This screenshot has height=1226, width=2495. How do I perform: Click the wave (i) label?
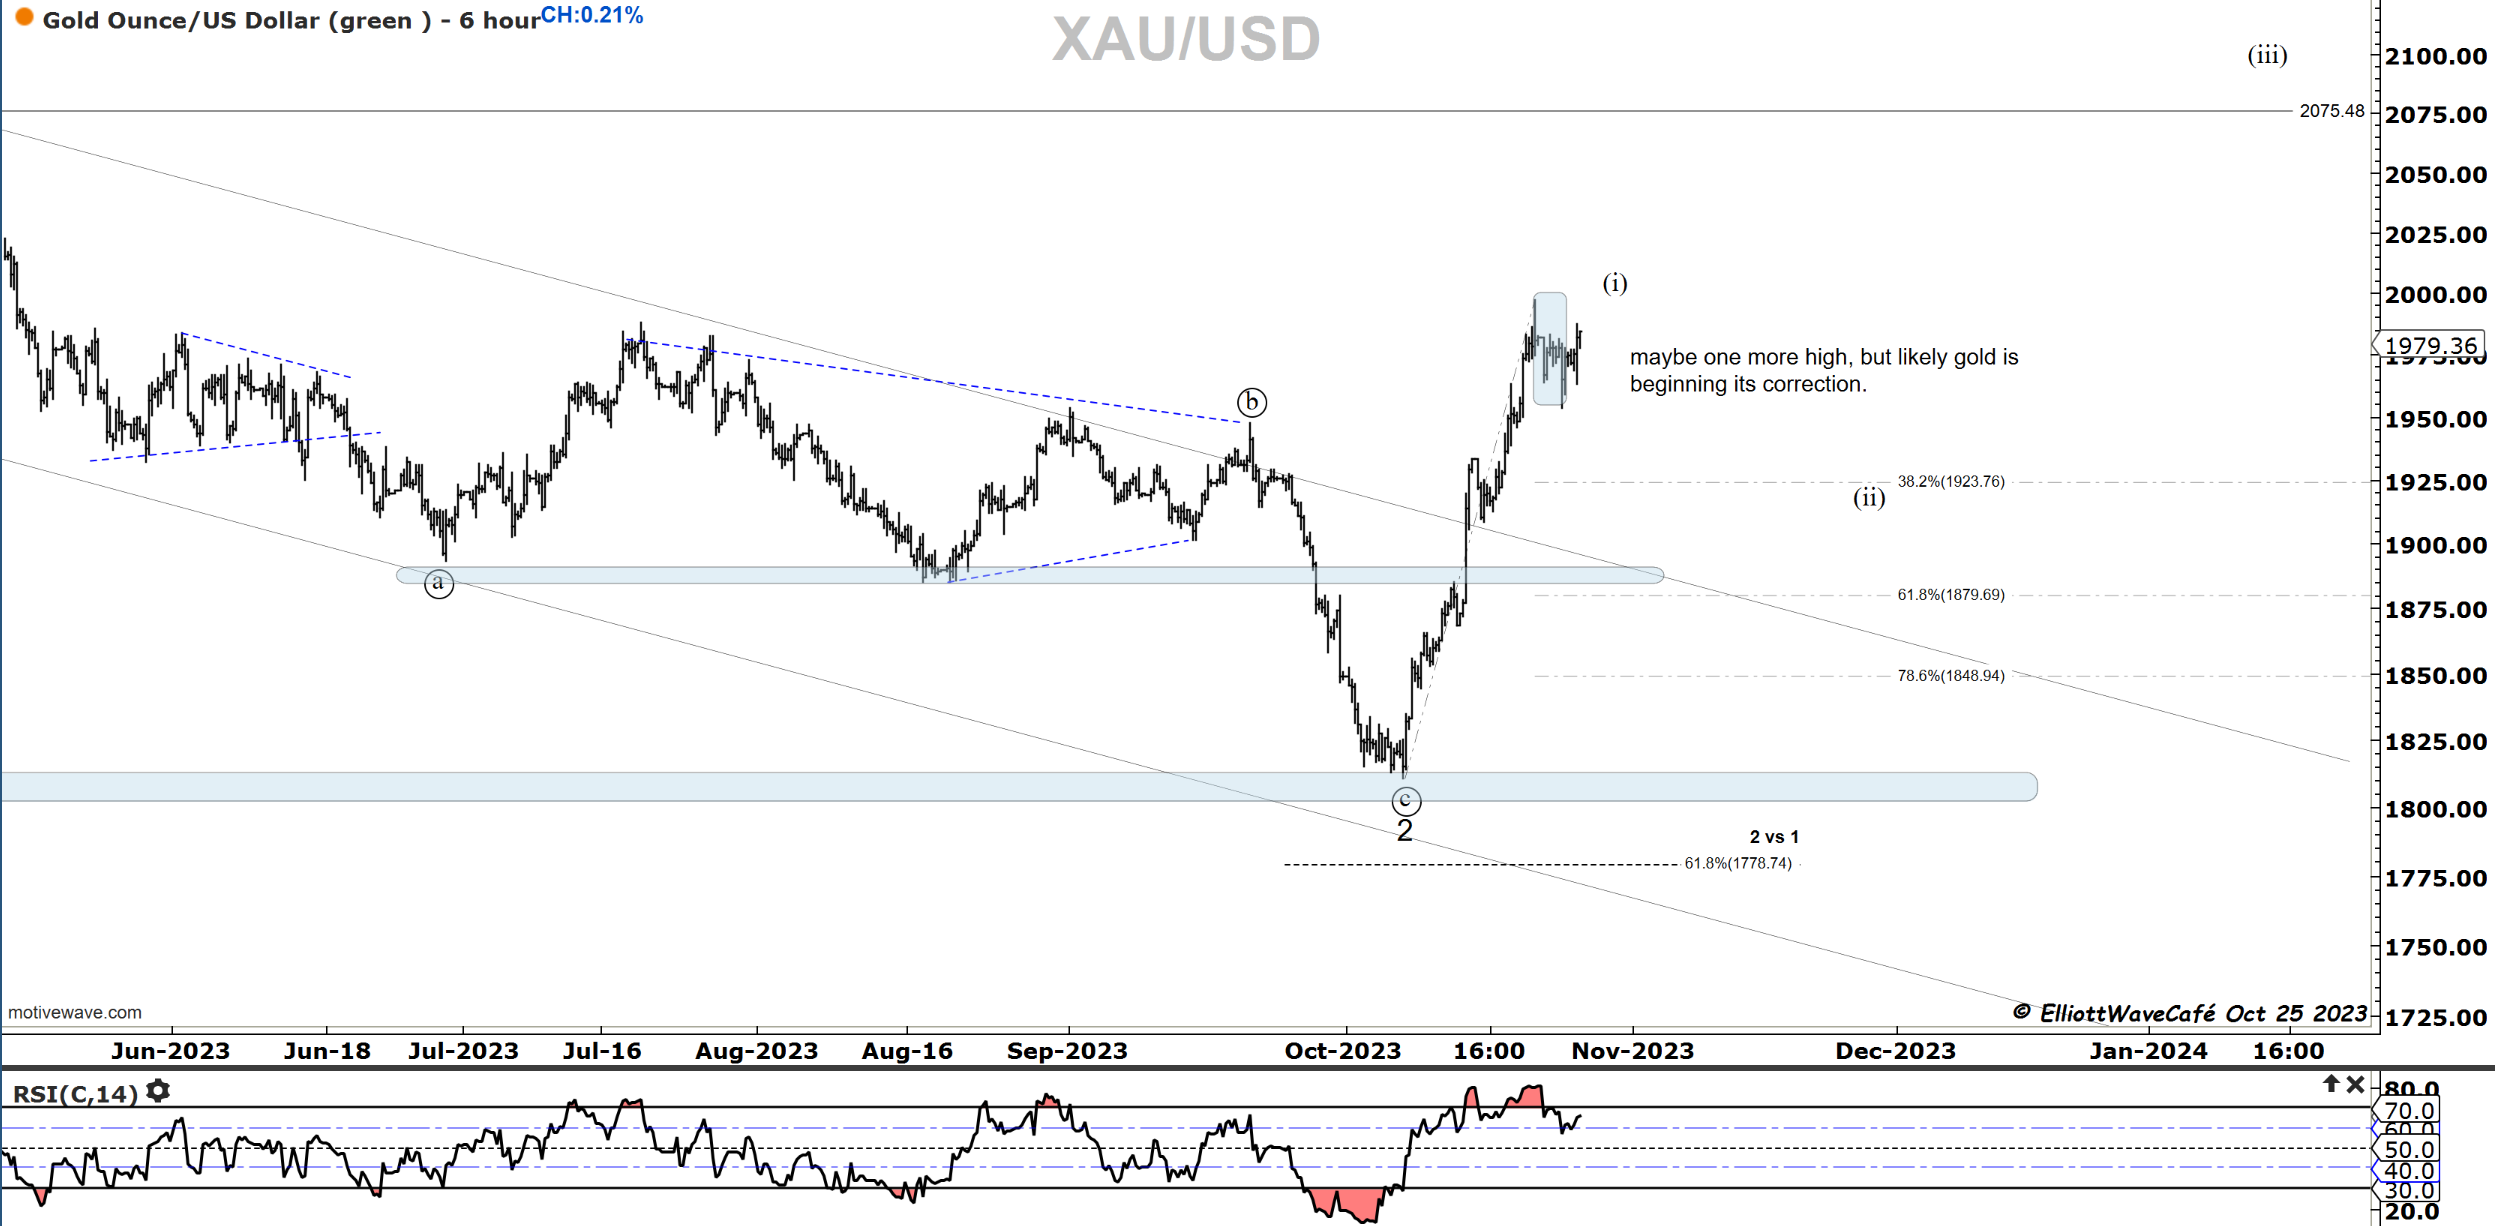1614,283
